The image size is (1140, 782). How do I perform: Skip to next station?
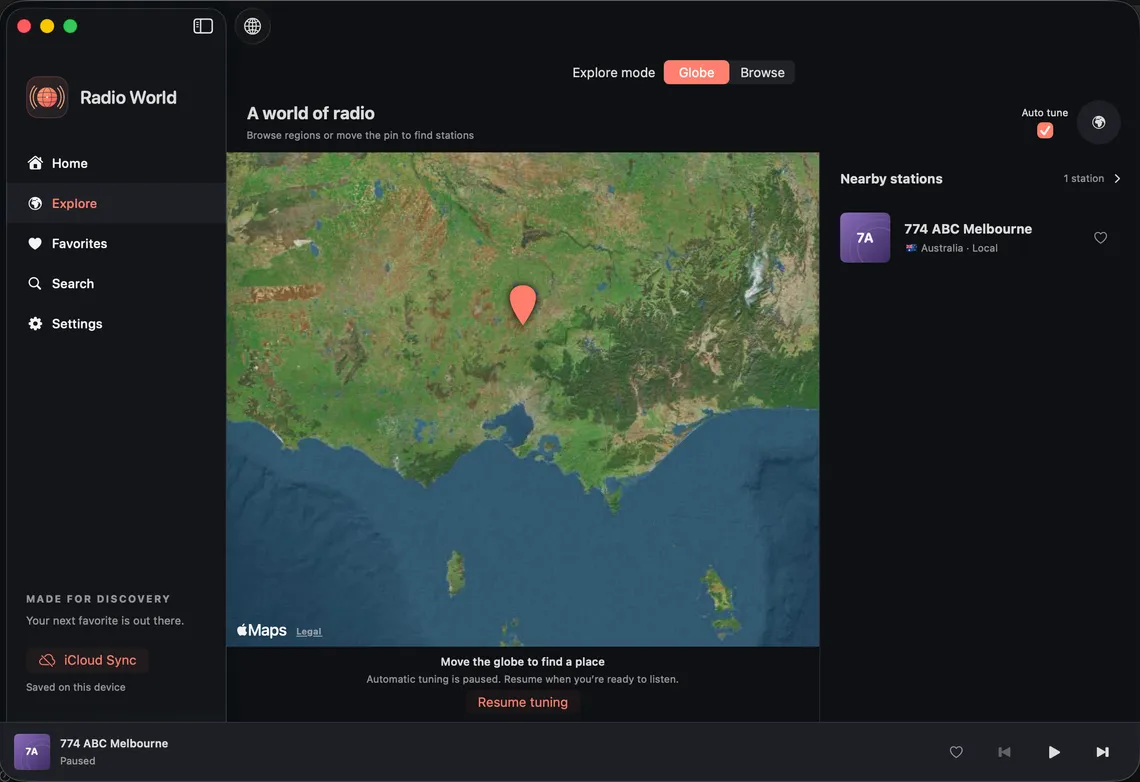(1102, 752)
